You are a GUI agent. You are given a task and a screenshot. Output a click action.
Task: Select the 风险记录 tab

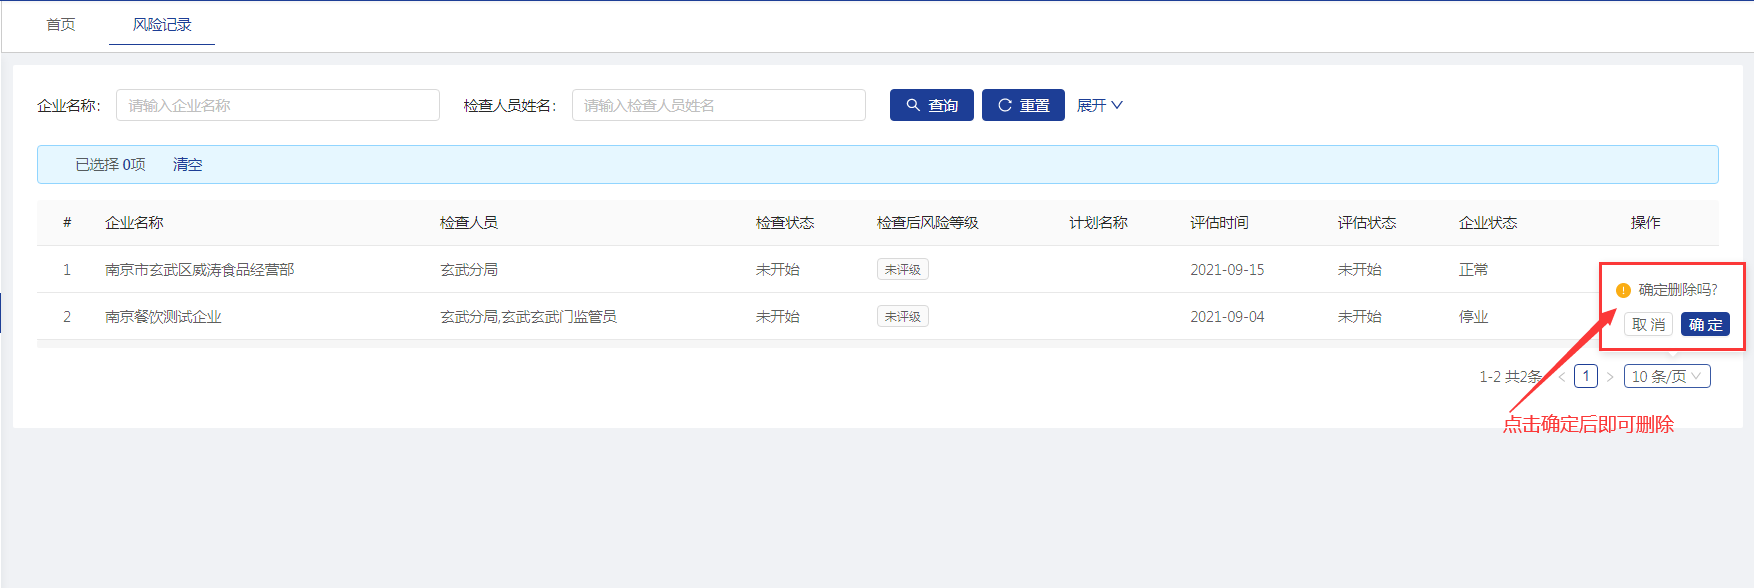162,24
